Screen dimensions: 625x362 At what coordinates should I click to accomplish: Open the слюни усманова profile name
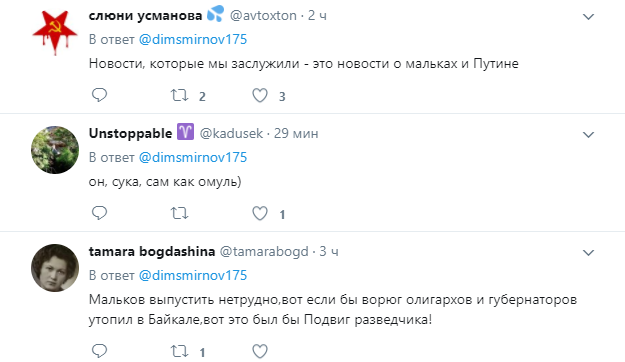(145, 16)
